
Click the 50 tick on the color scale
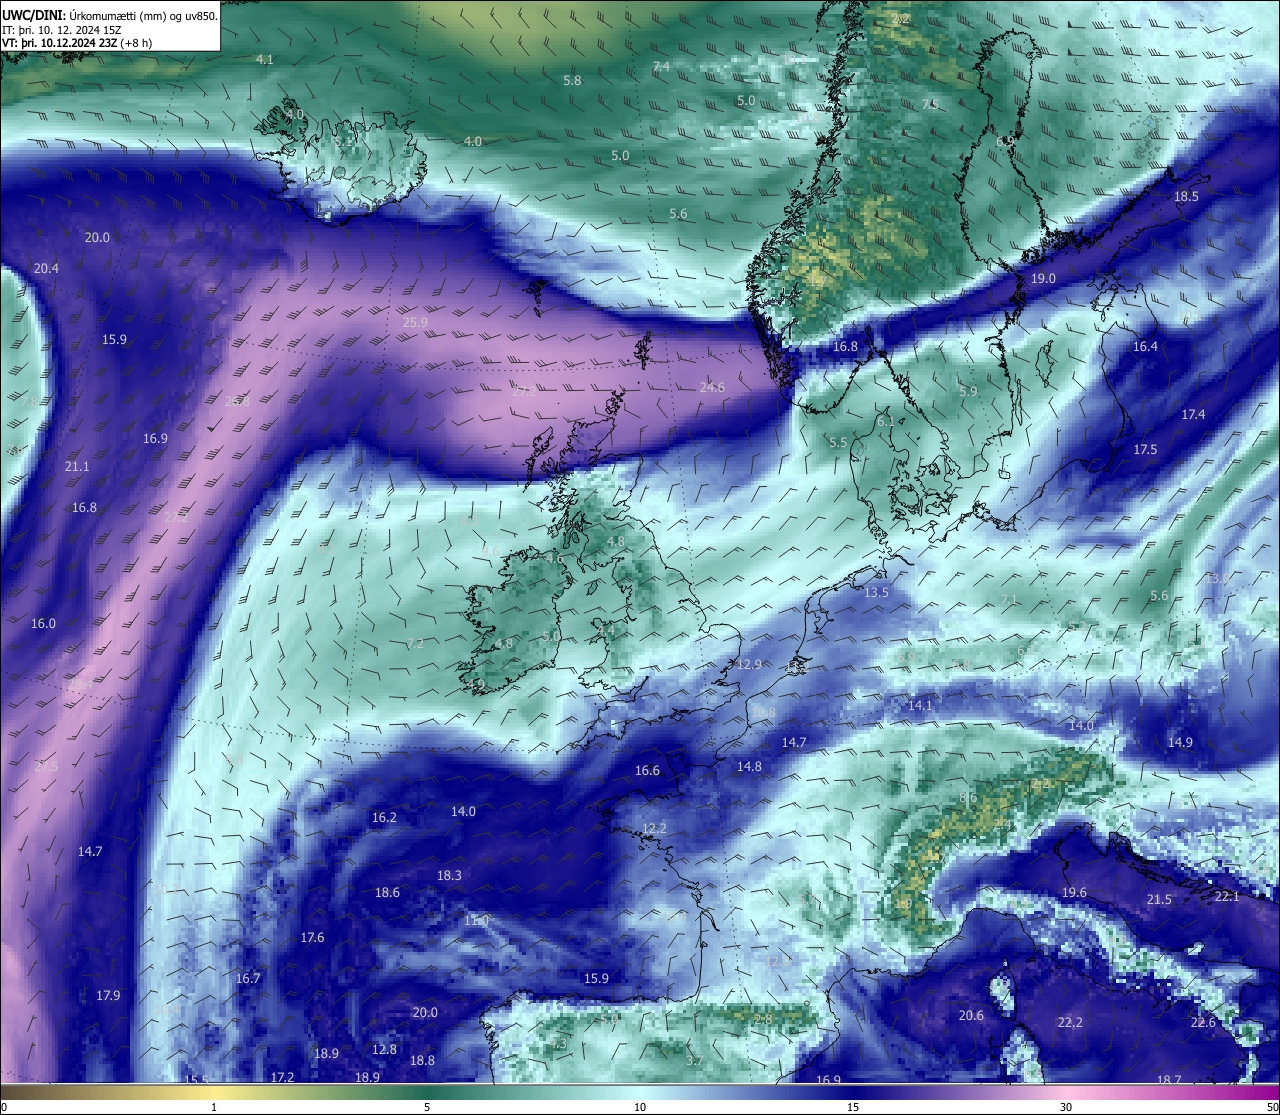[x=1272, y=1107]
